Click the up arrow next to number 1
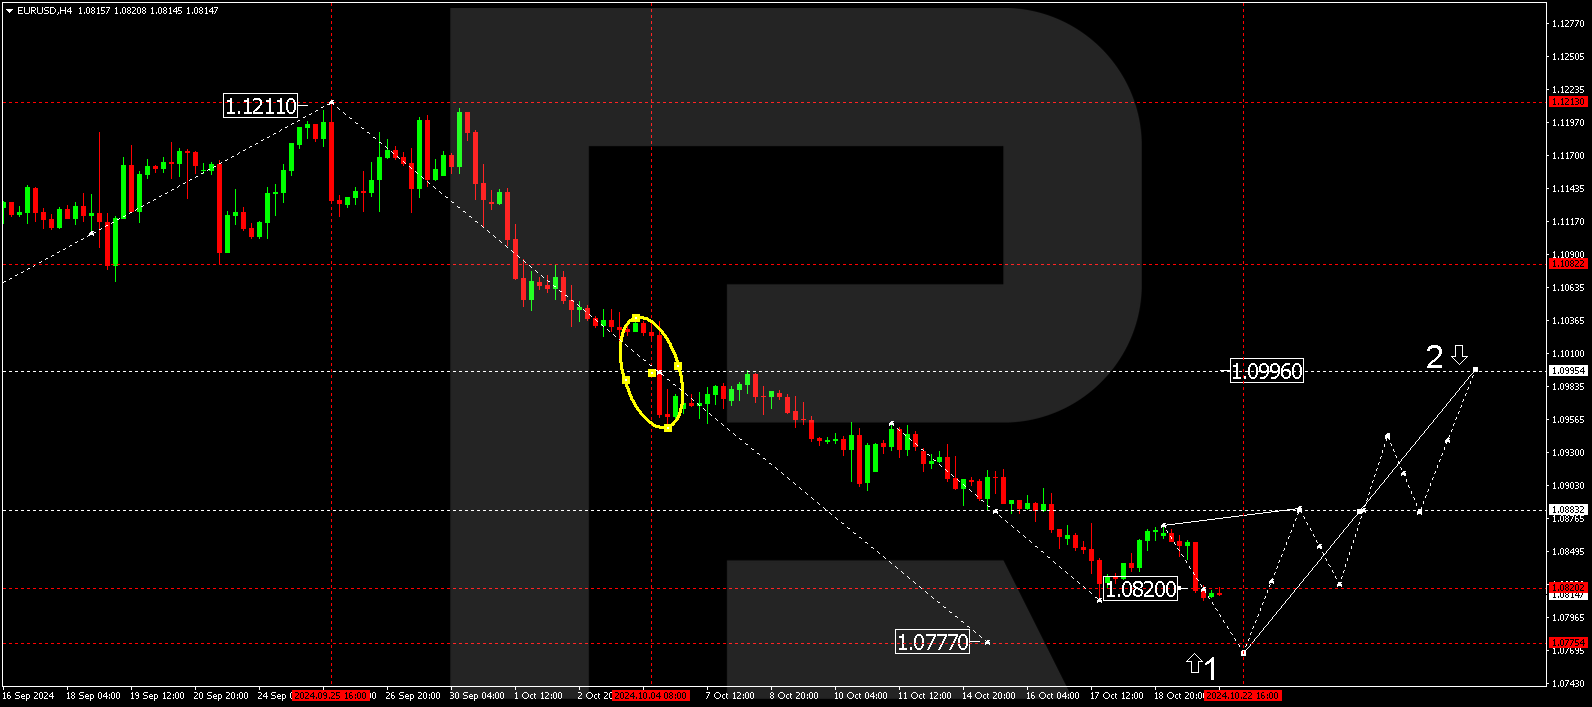 tap(1193, 662)
